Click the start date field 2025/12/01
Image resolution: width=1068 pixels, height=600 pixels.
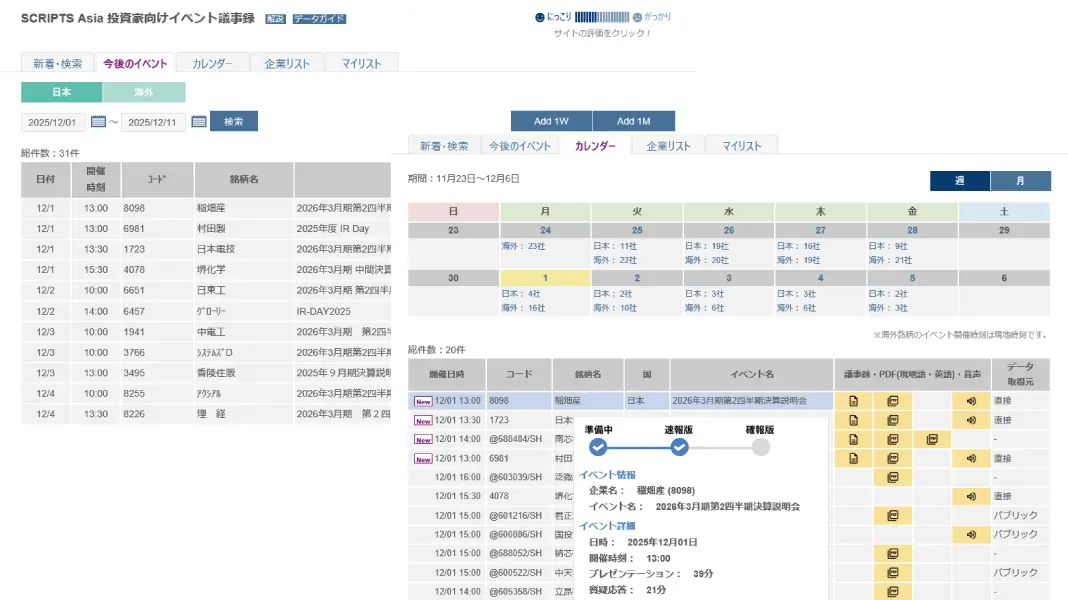(x=52, y=122)
